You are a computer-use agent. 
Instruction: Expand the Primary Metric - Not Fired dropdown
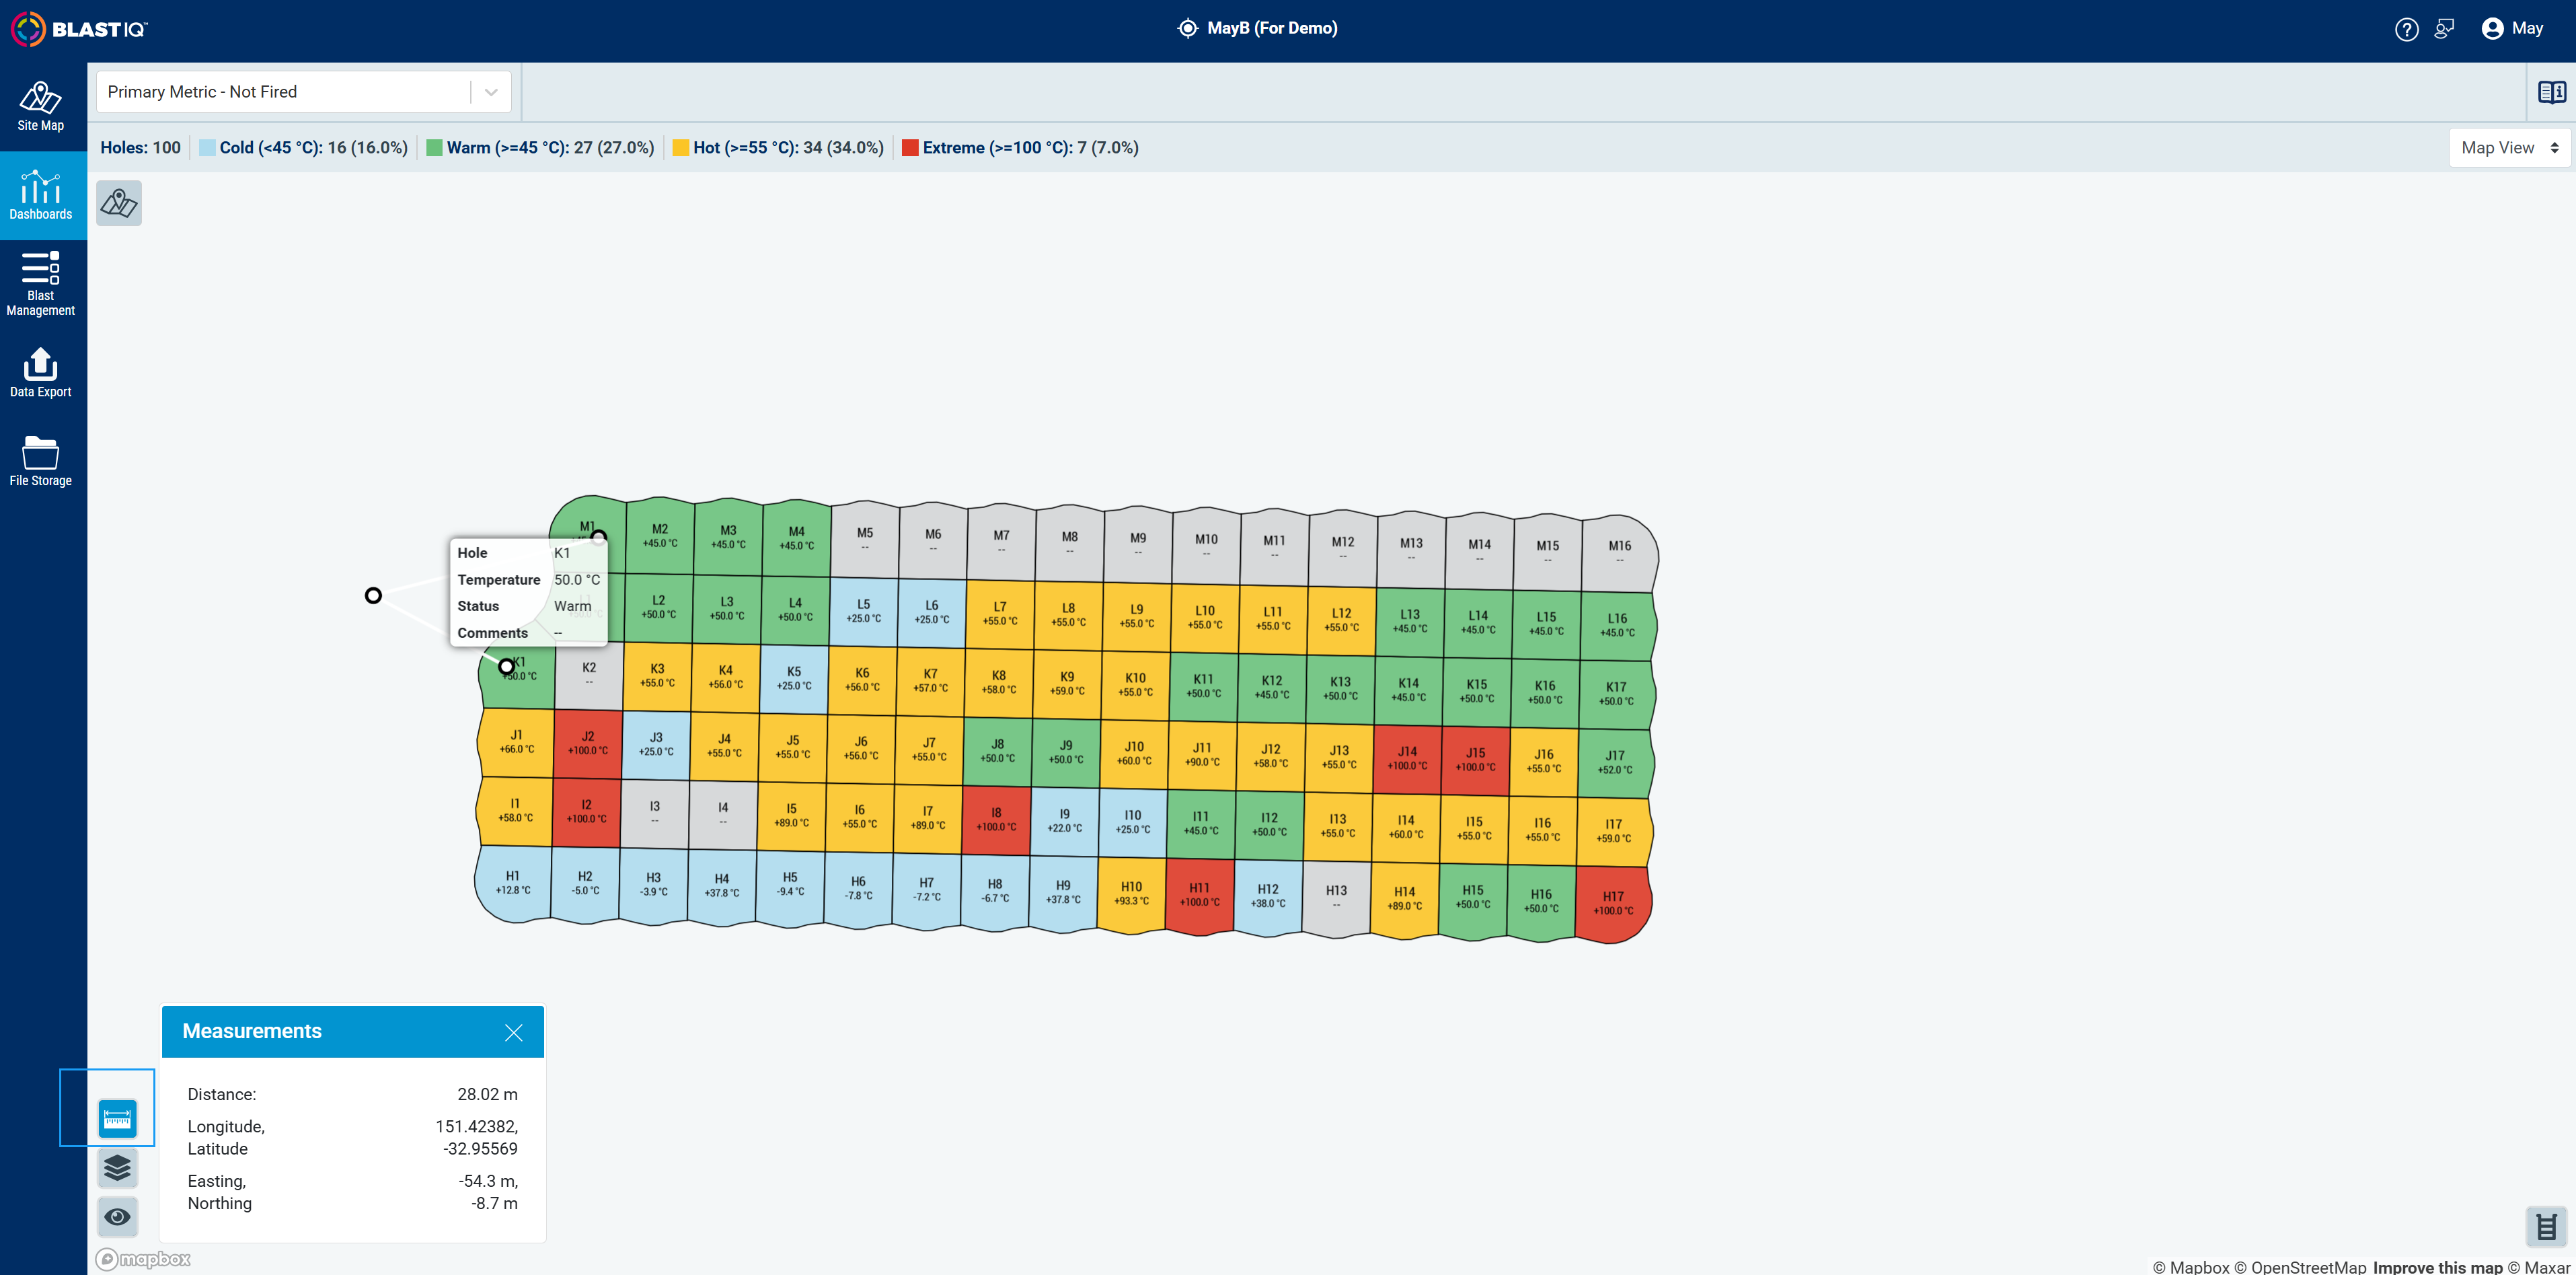pos(304,92)
